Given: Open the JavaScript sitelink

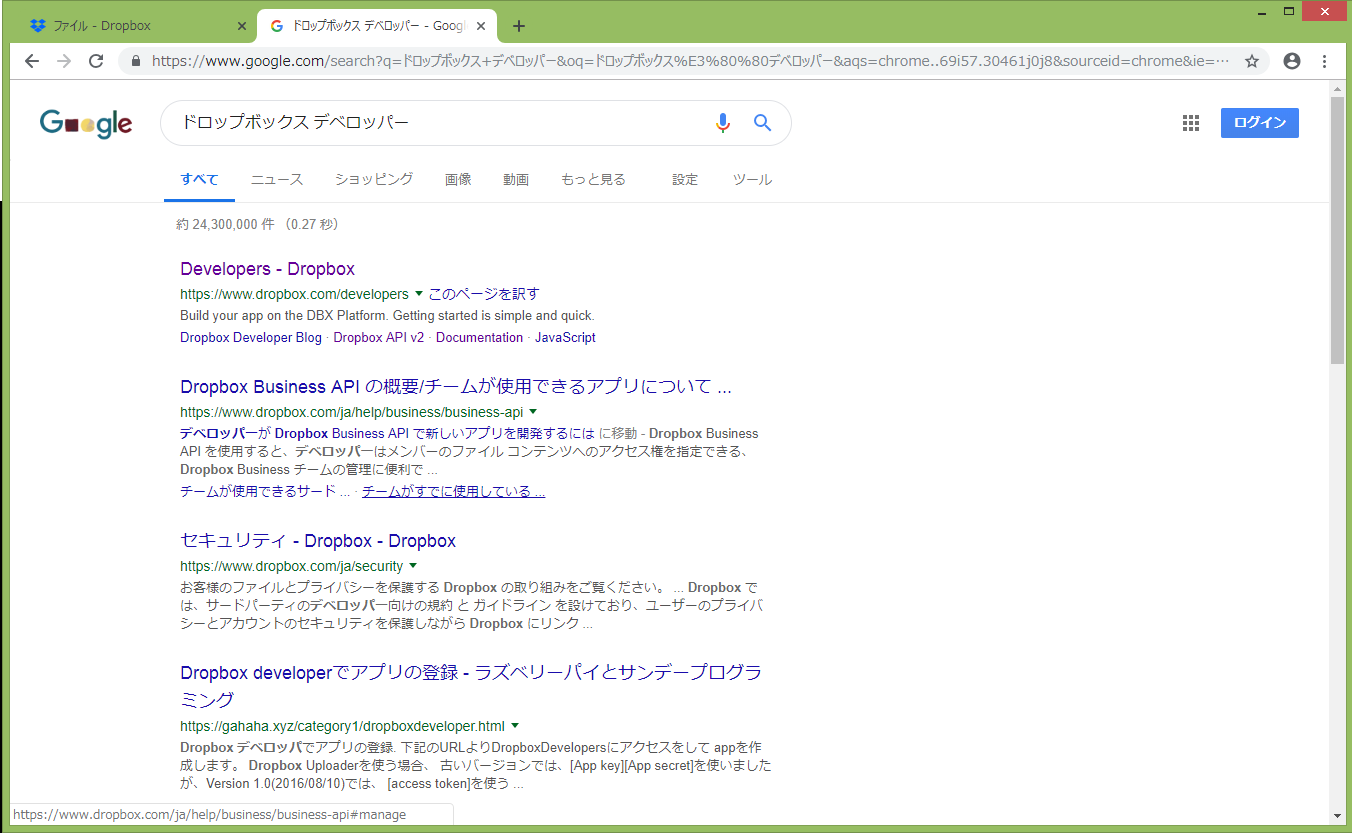Looking at the screenshot, I should [x=565, y=338].
